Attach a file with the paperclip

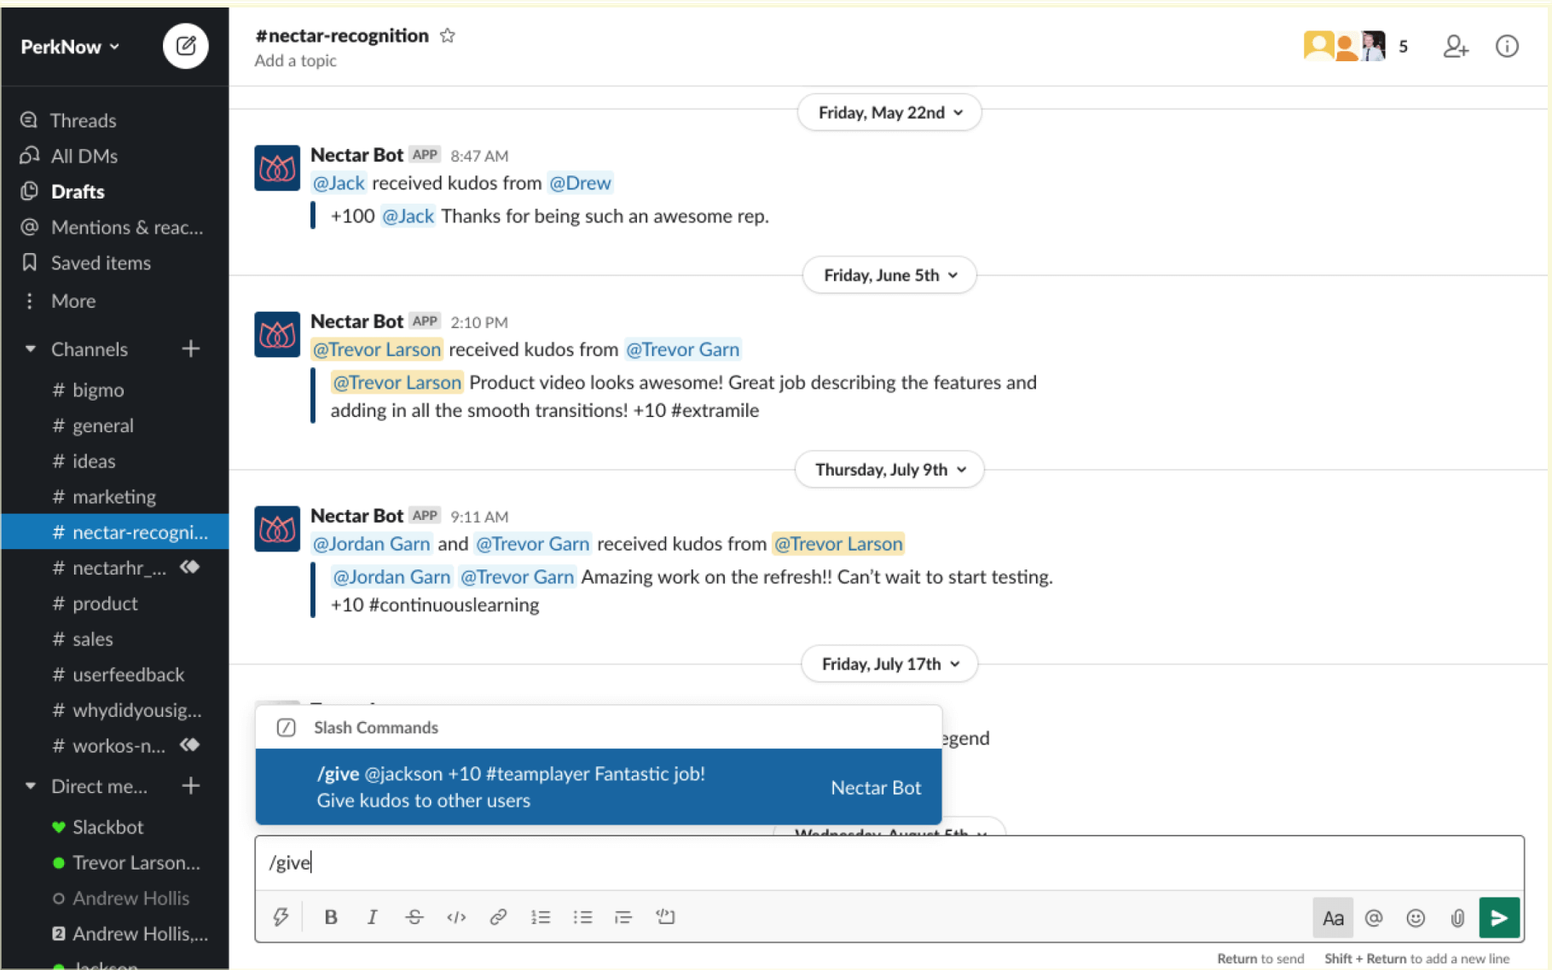point(1458,918)
